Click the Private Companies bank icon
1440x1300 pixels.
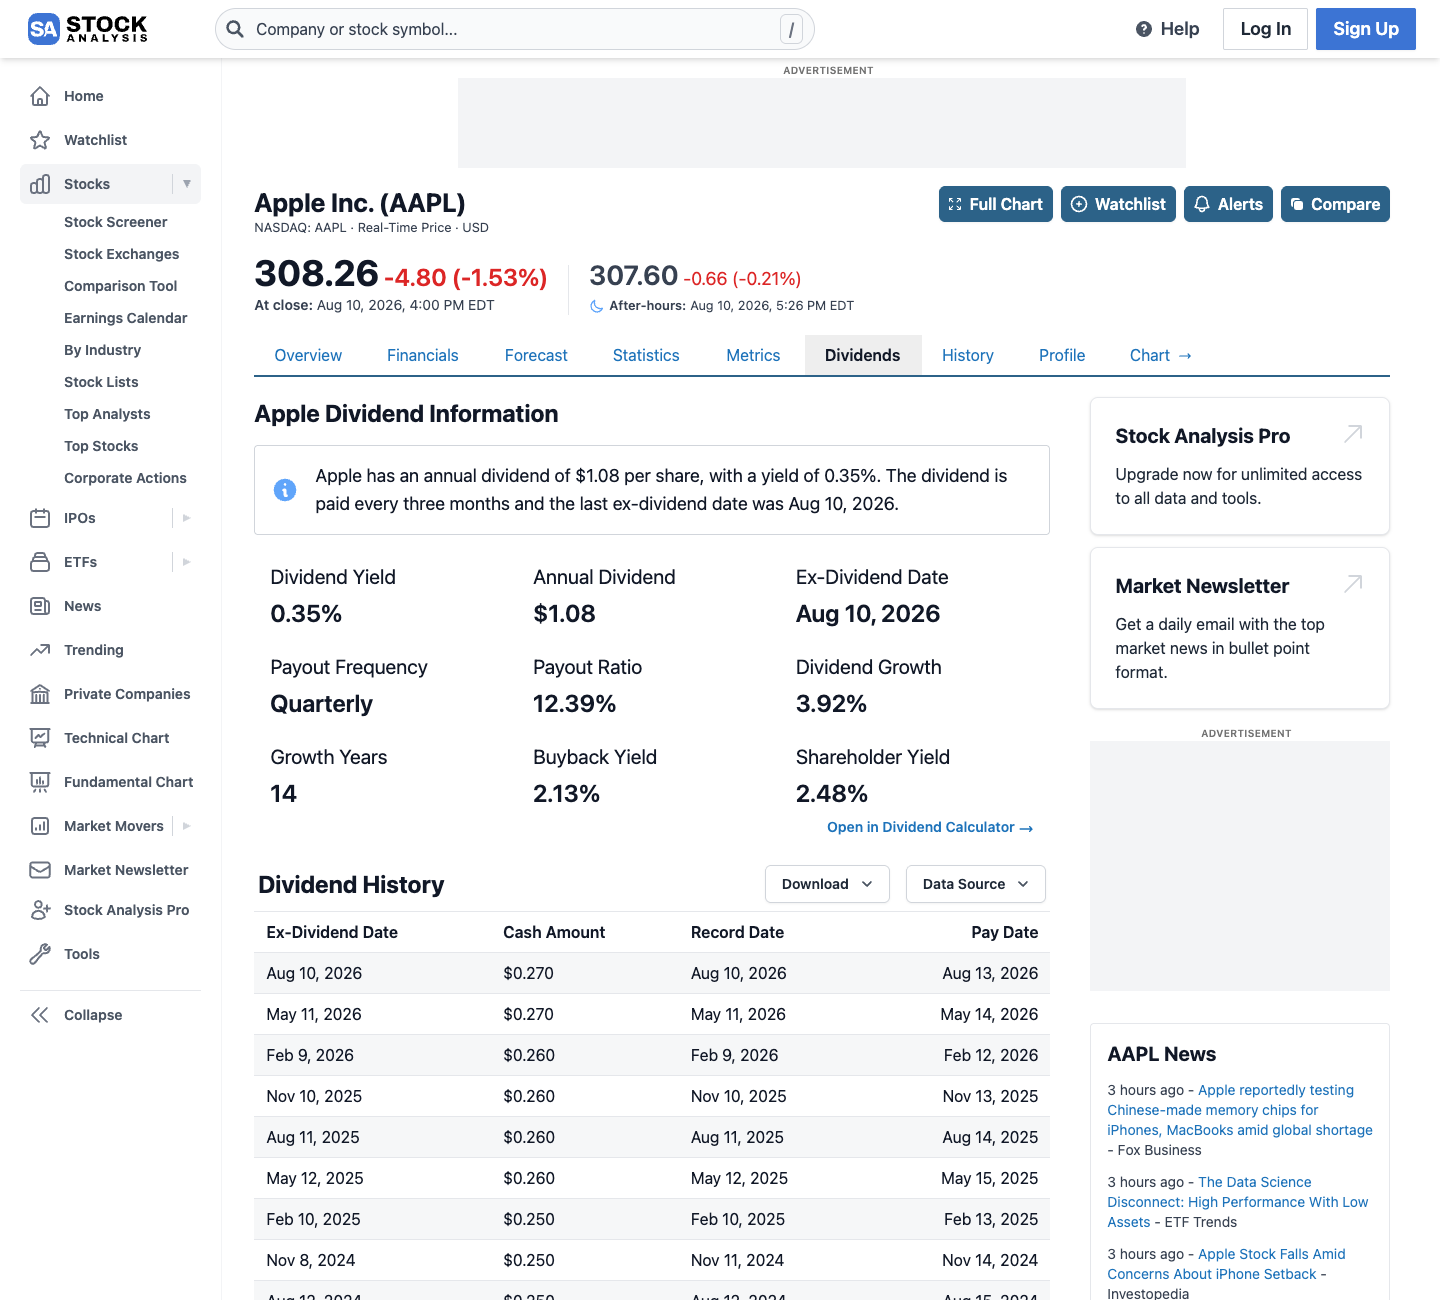point(40,694)
